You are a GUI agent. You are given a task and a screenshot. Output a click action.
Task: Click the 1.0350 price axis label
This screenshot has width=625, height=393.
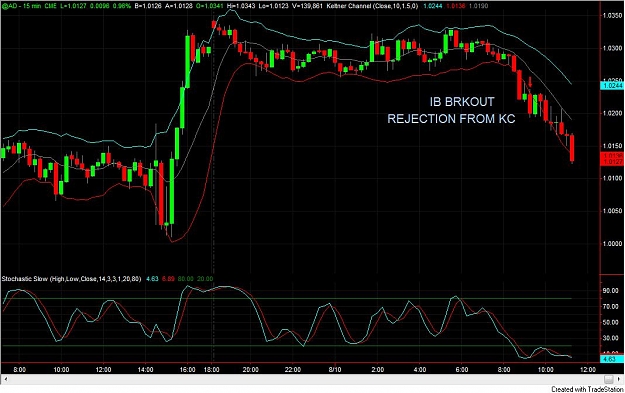tap(612, 15)
